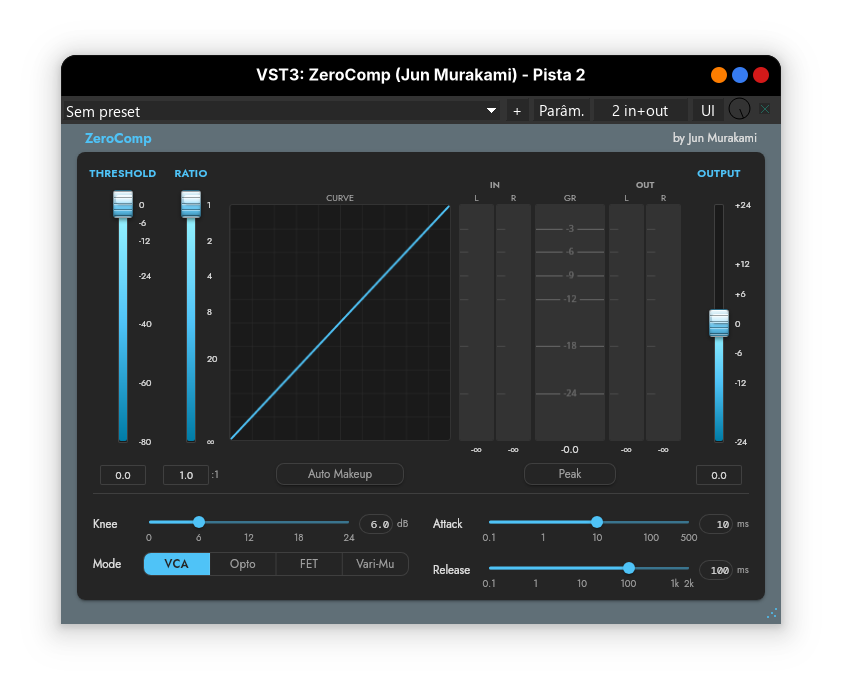Click the wet/dry mix knob in plugin header
Screen dimensions: 842x691
[x=739, y=110]
